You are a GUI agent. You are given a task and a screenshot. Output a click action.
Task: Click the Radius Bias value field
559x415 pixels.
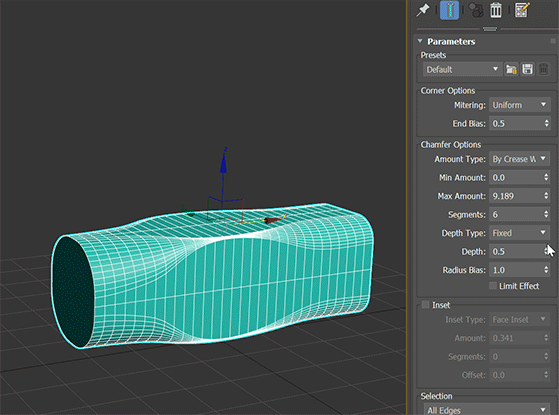(x=516, y=270)
